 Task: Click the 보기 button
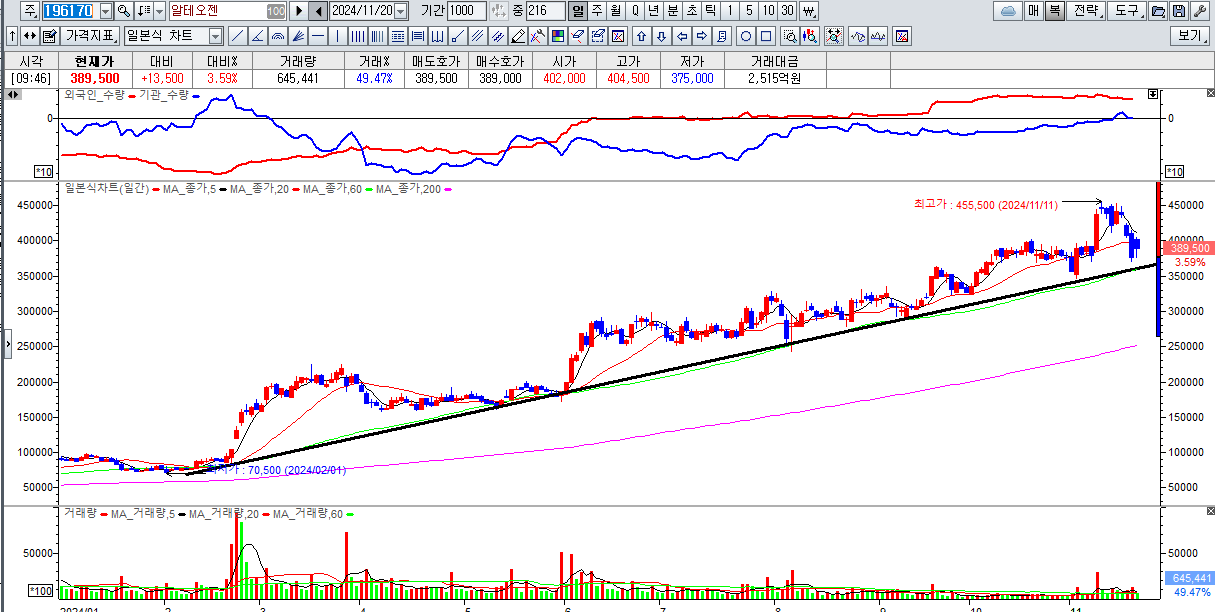(x=1190, y=36)
